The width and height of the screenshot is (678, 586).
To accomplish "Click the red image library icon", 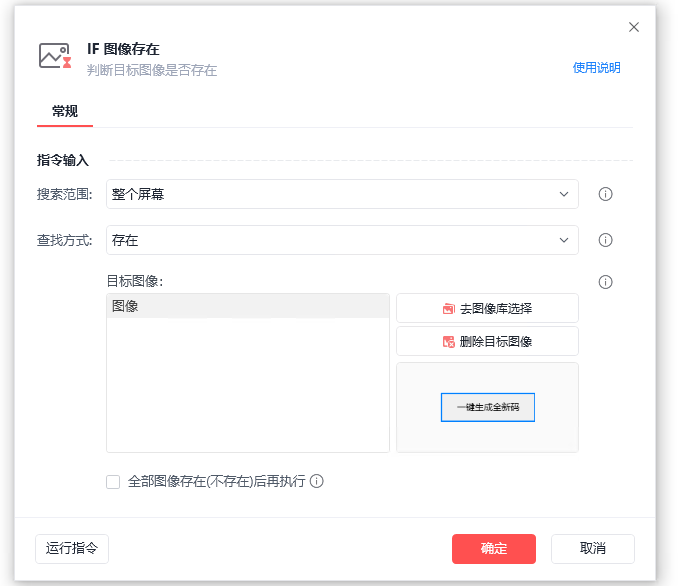I will (x=448, y=309).
